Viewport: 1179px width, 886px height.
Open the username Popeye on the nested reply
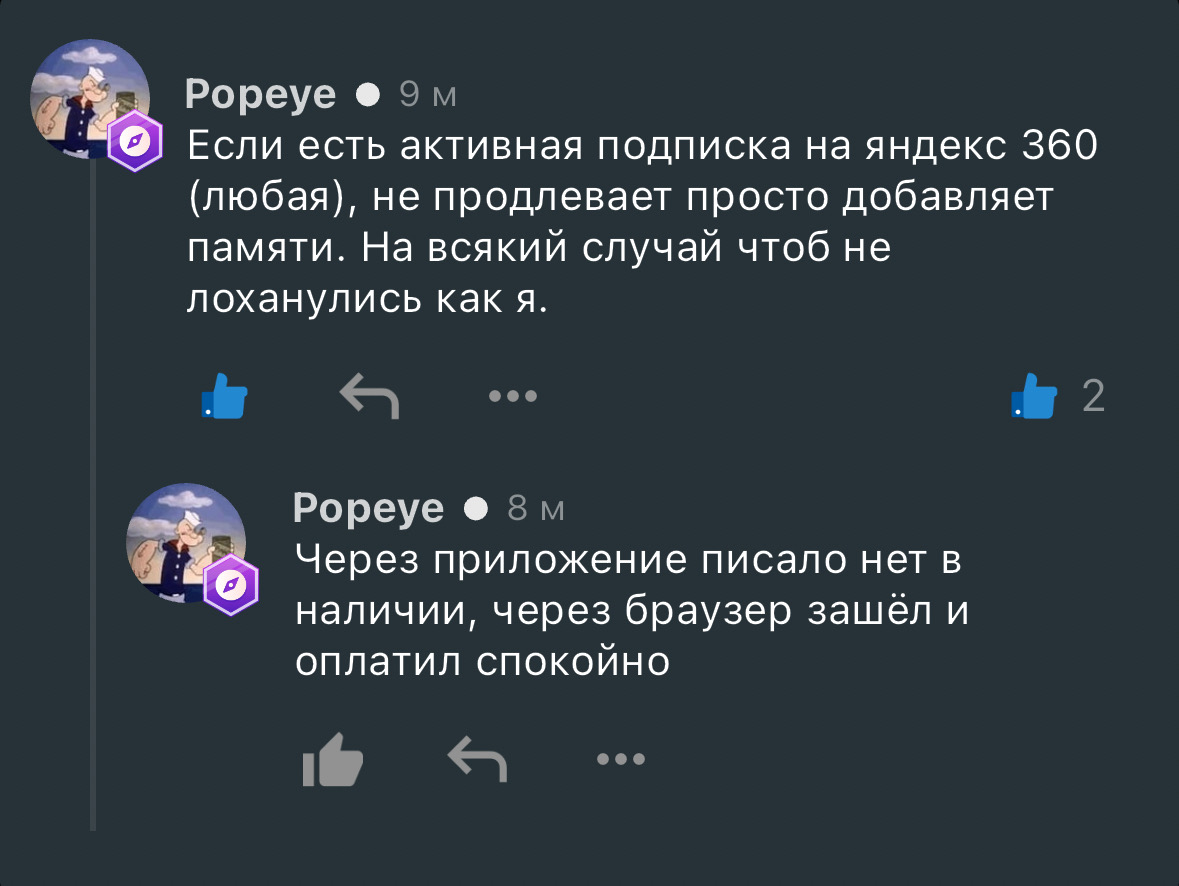(x=368, y=509)
